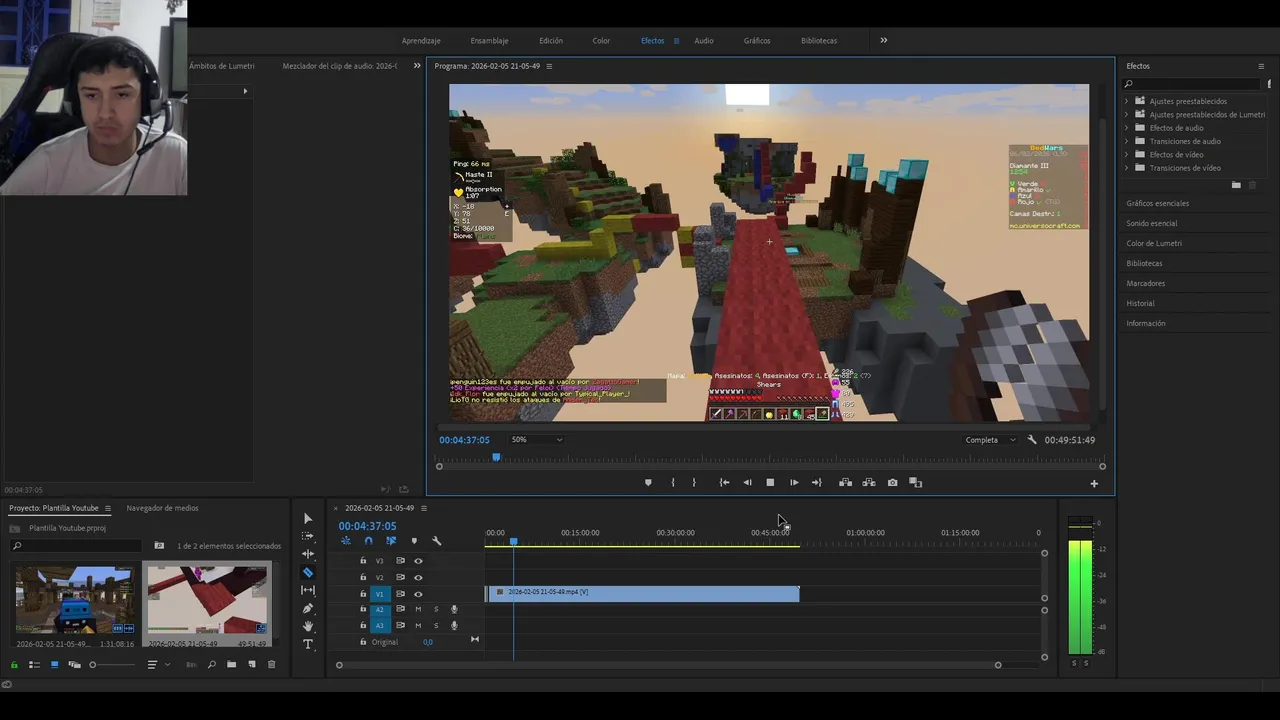Go to Out point
The height and width of the screenshot is (720, 1280).
(x=817, y=483)
